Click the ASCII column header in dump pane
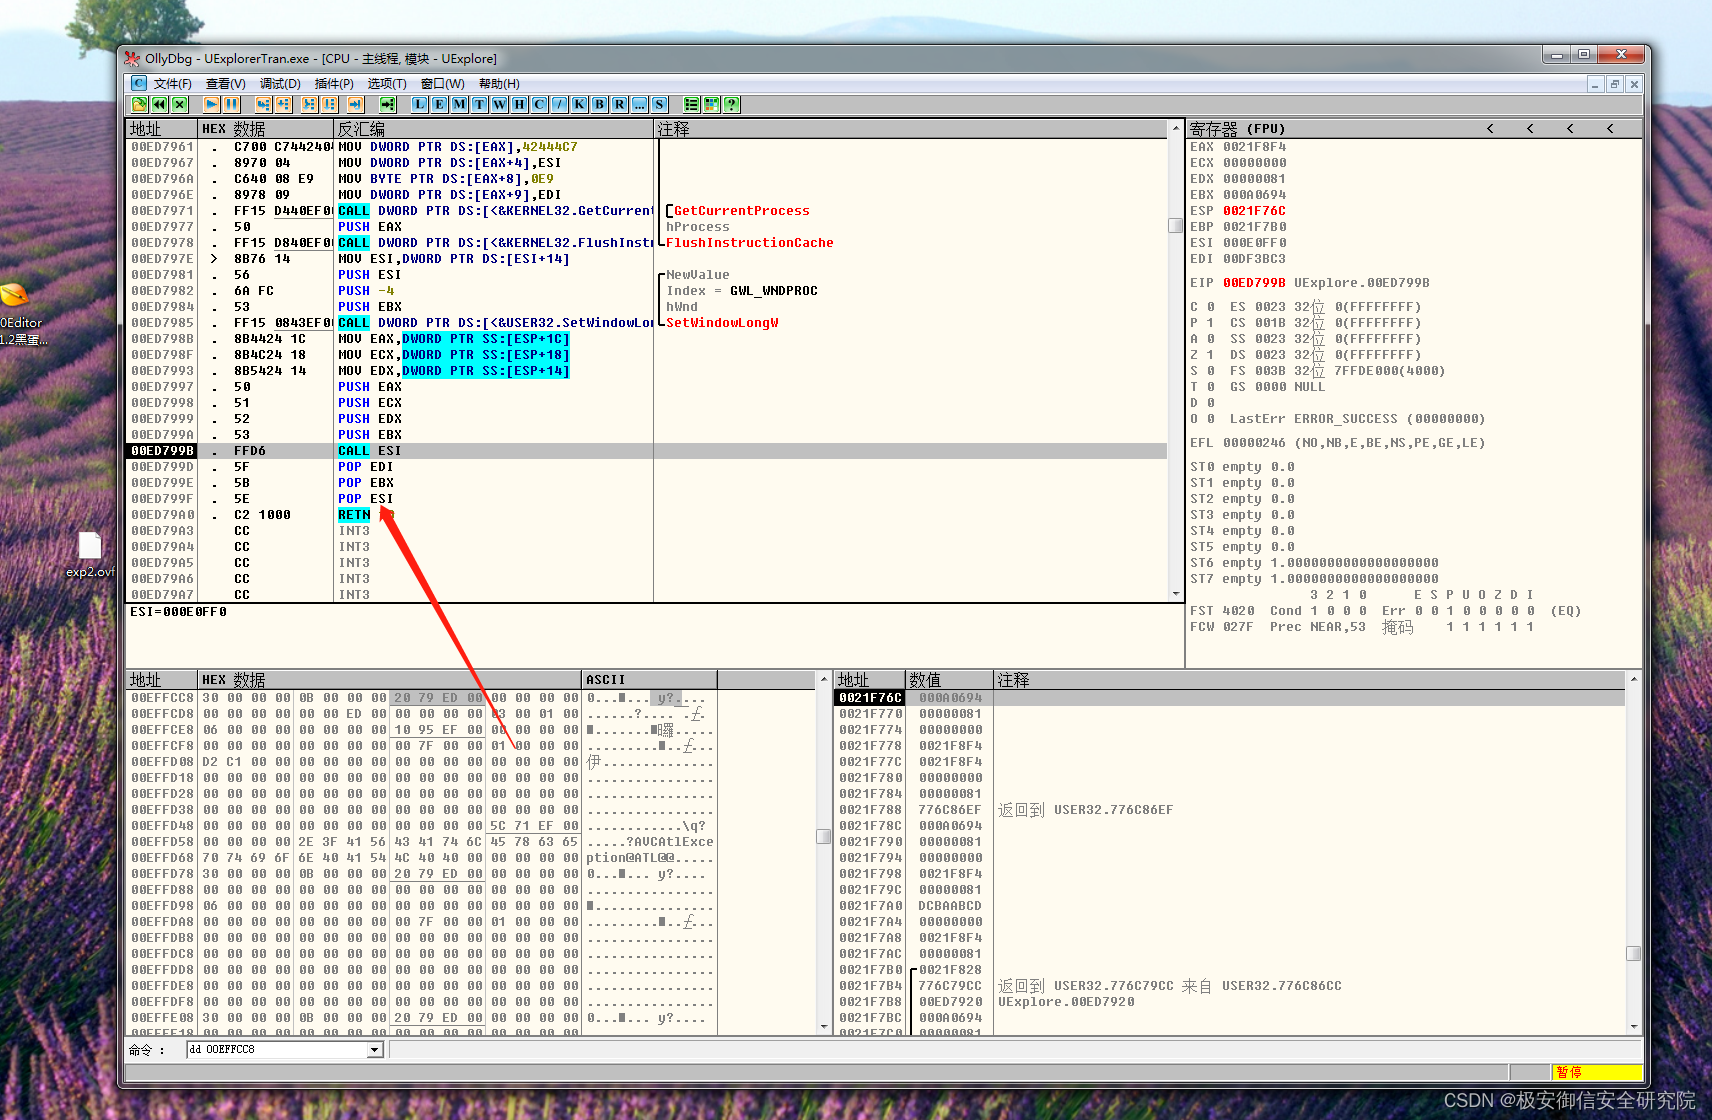Screen dimensions: 1712x1120 tap(649, 680)
